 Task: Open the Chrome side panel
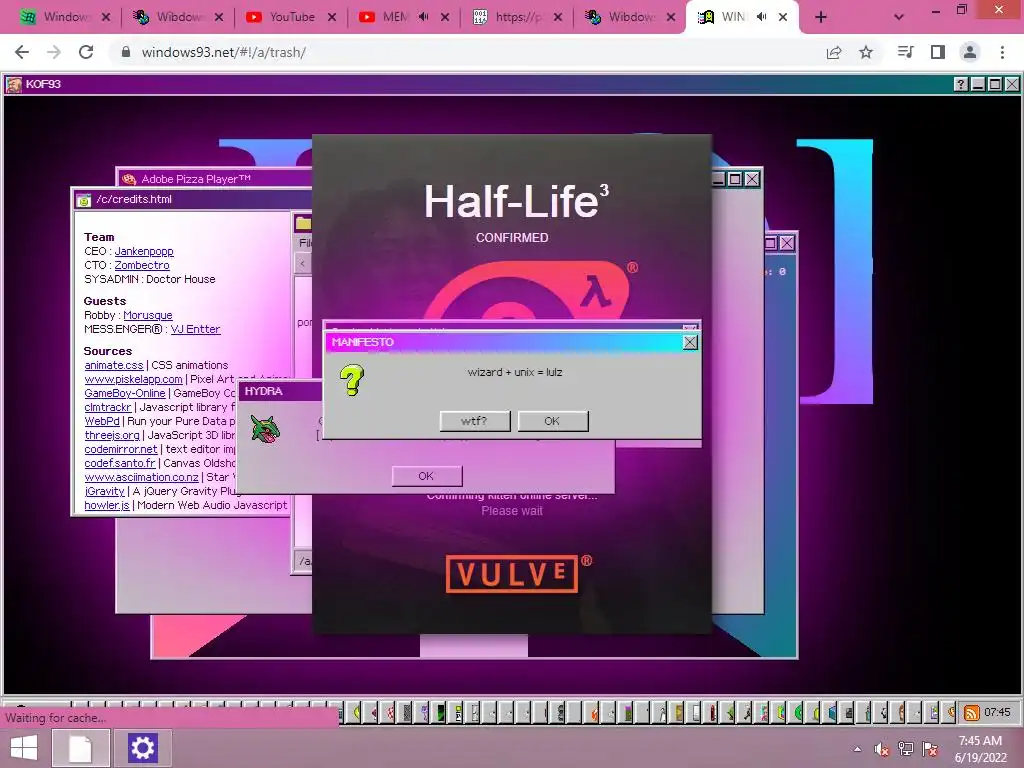click(938, 52)
